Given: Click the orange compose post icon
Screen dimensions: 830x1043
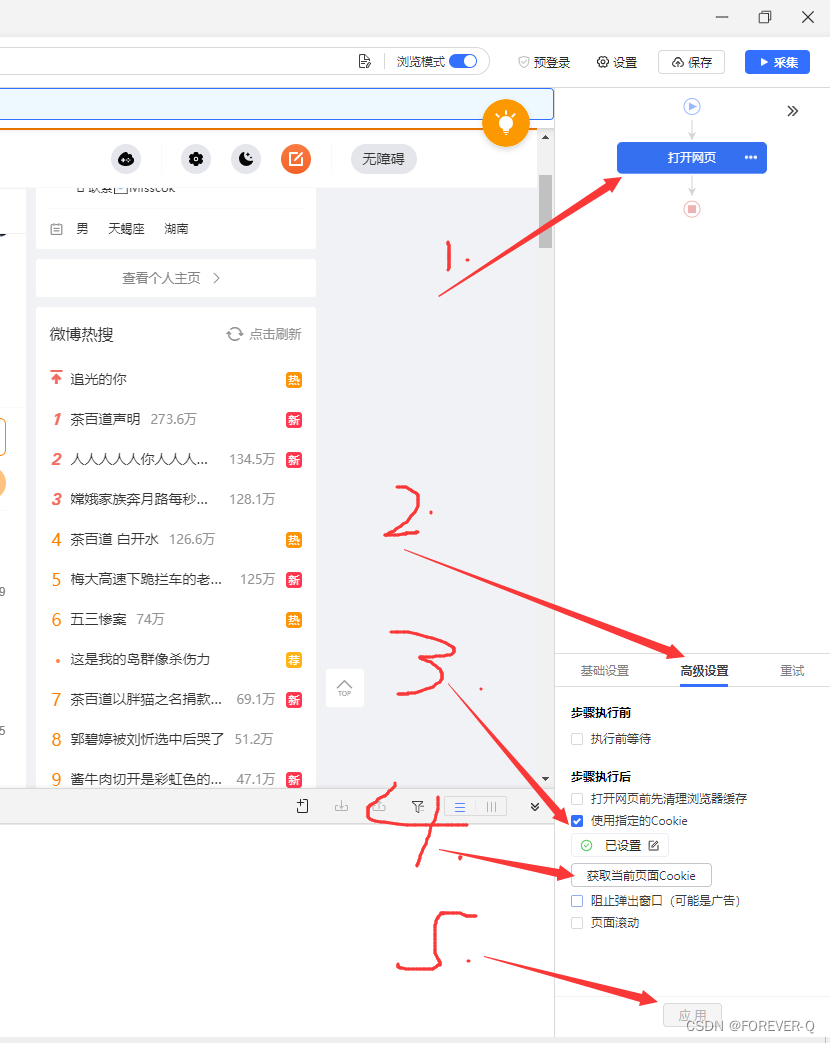Looking at the screenshot, I should (x=296, y=159).
